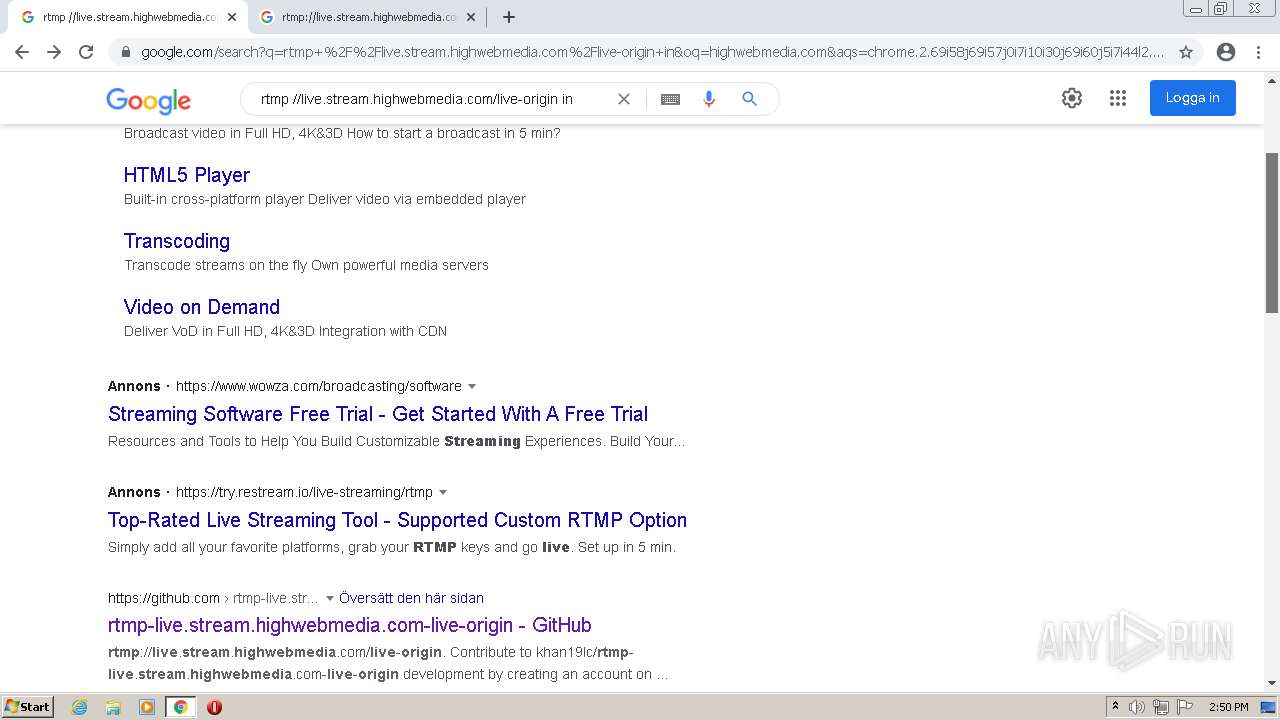The image size is (1280, 720).
Task: Open the Windows Start menu
Action: (27, 706)
